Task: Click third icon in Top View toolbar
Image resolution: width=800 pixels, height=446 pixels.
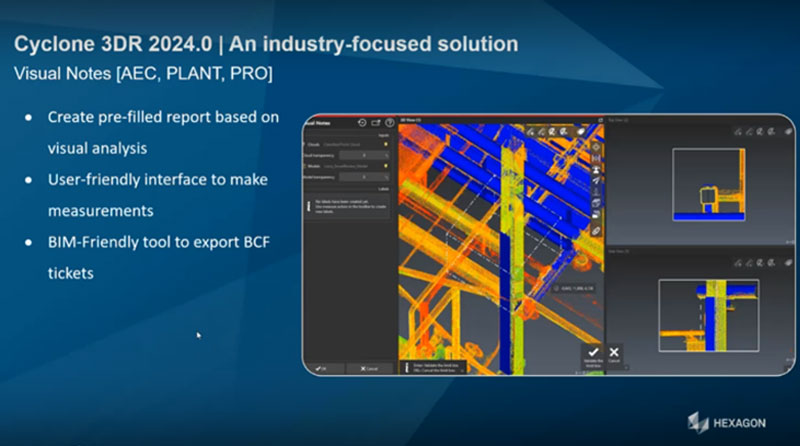Action: pos(760,132)
